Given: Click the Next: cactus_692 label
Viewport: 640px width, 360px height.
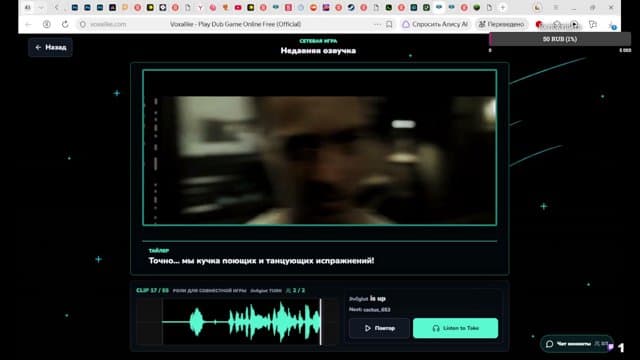Looking at the screenshot, I should tap(369, 310).
